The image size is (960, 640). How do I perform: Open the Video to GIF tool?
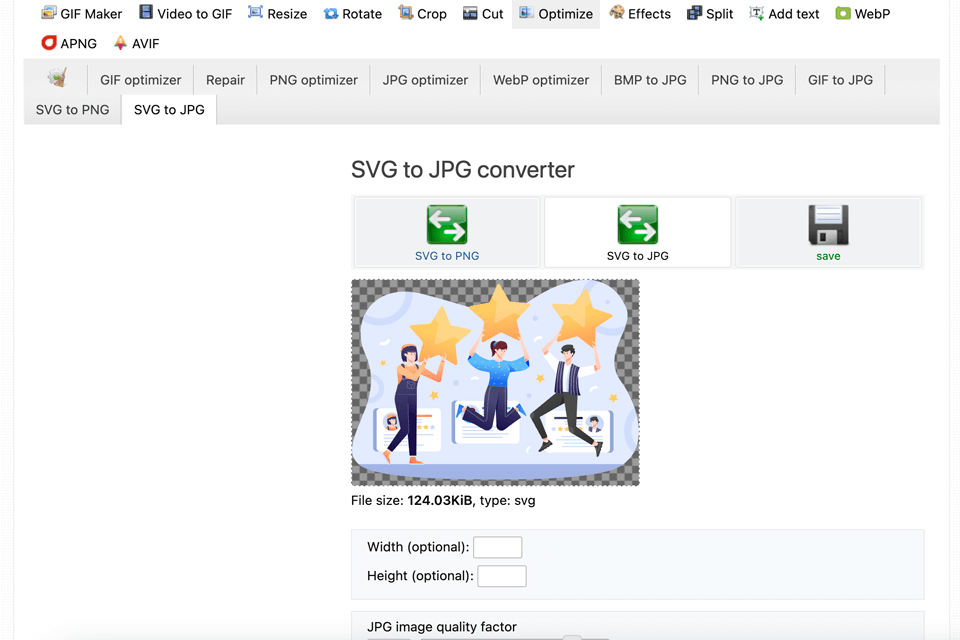[186, 13]
